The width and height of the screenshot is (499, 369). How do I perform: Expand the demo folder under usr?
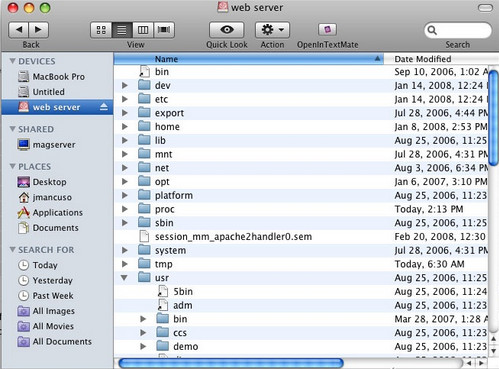143,346
